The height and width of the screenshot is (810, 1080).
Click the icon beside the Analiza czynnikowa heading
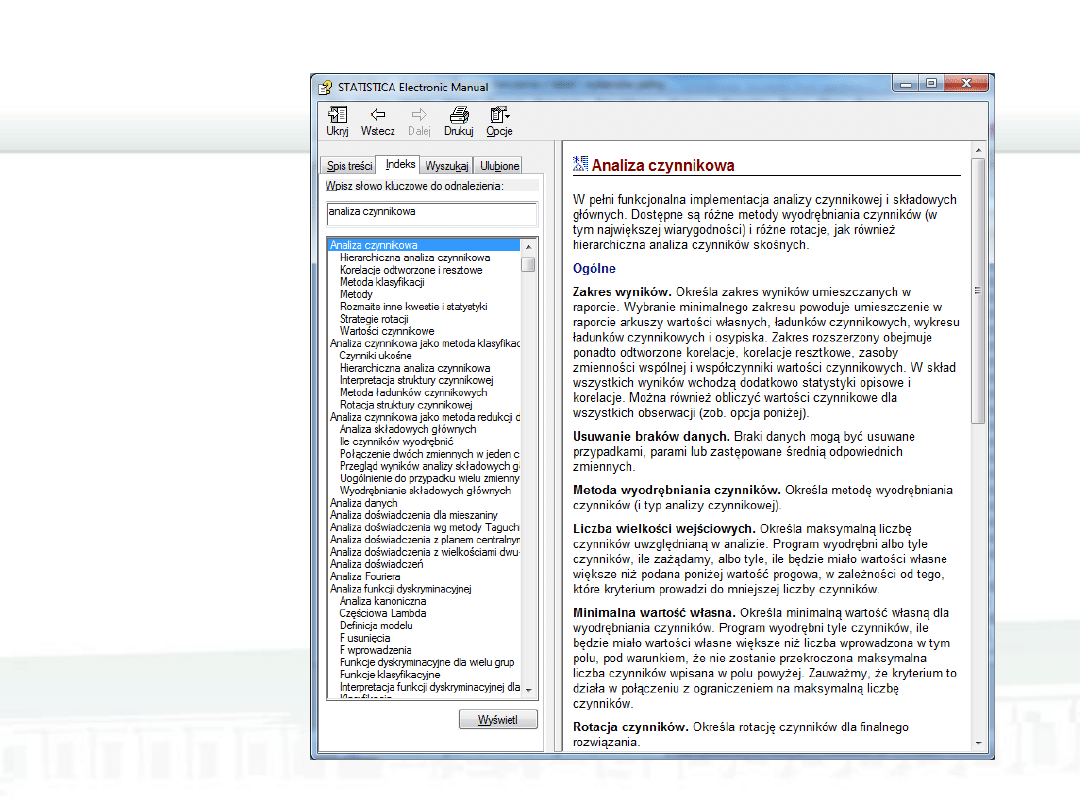[x=580, y=165]
